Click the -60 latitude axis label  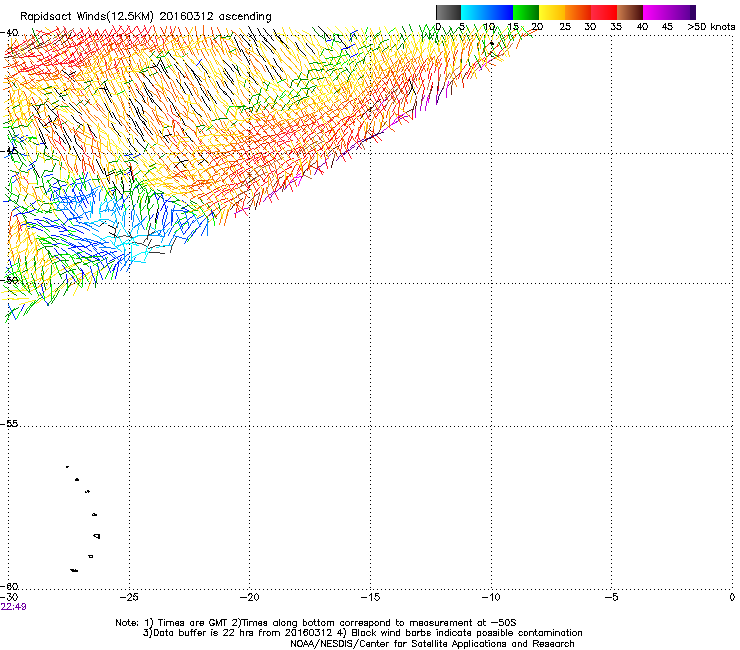click(10, 586)
